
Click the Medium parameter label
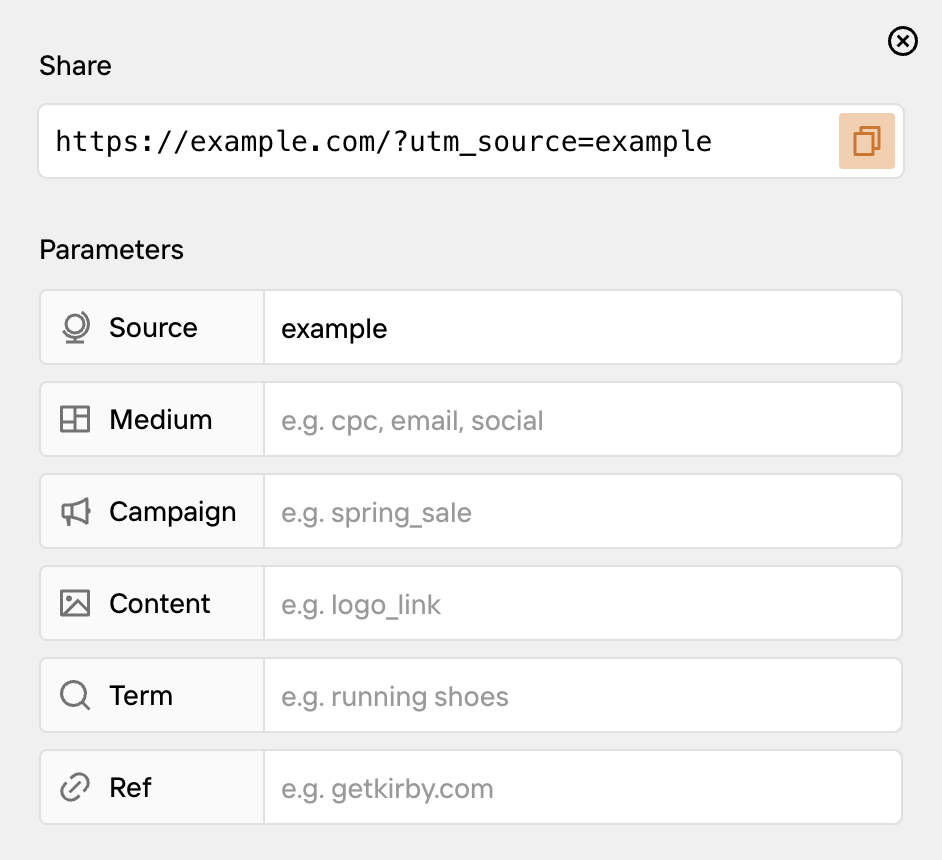click(x=160, y=419)
